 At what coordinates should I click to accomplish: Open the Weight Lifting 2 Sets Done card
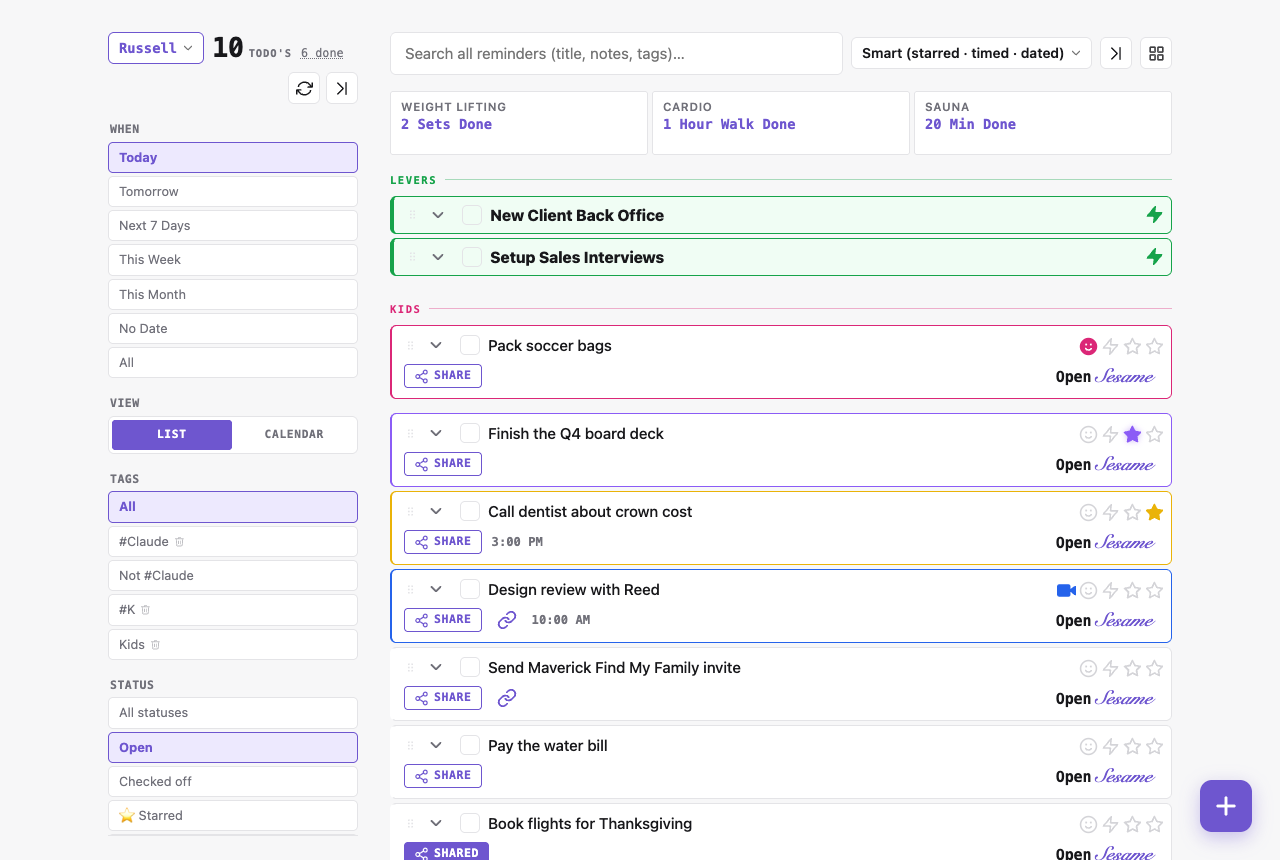519,123
